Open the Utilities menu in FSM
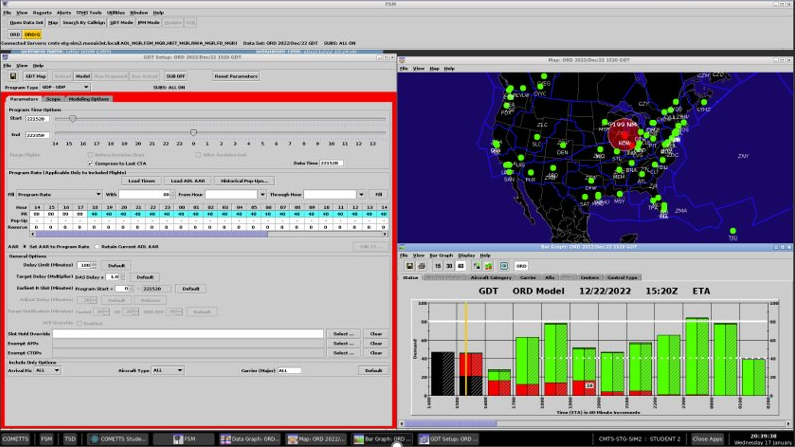 coord(116,13)
